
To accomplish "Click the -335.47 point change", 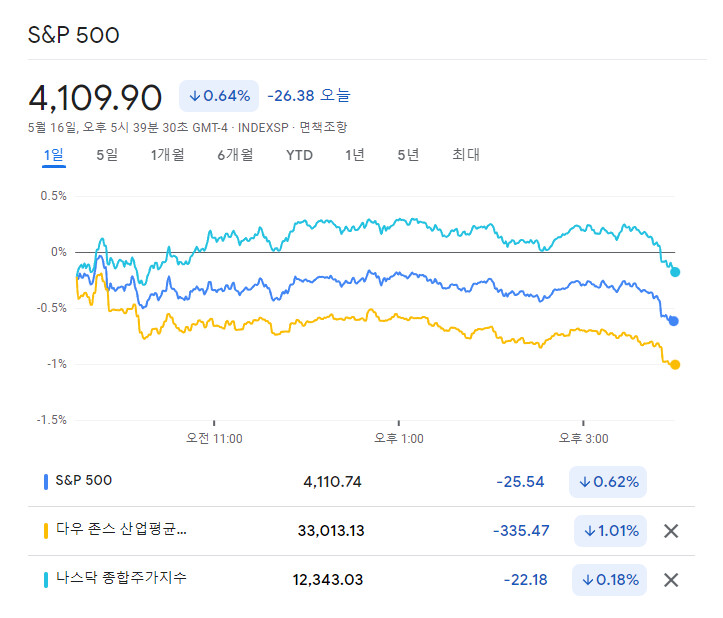I will point(521,531).
